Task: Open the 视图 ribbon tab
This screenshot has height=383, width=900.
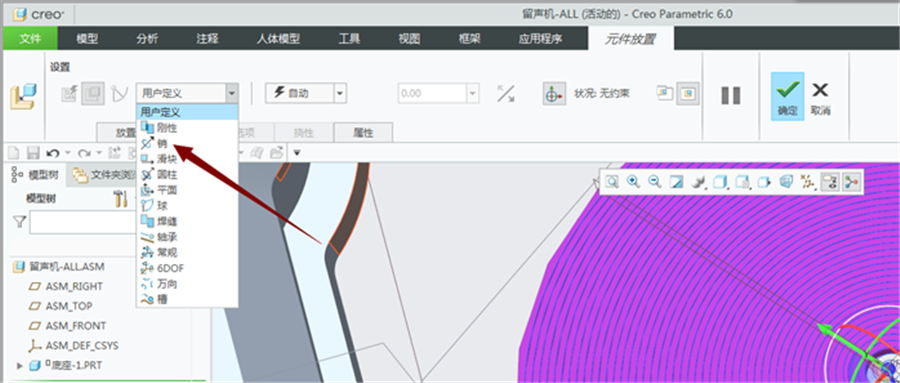Action: coord(409,38)
